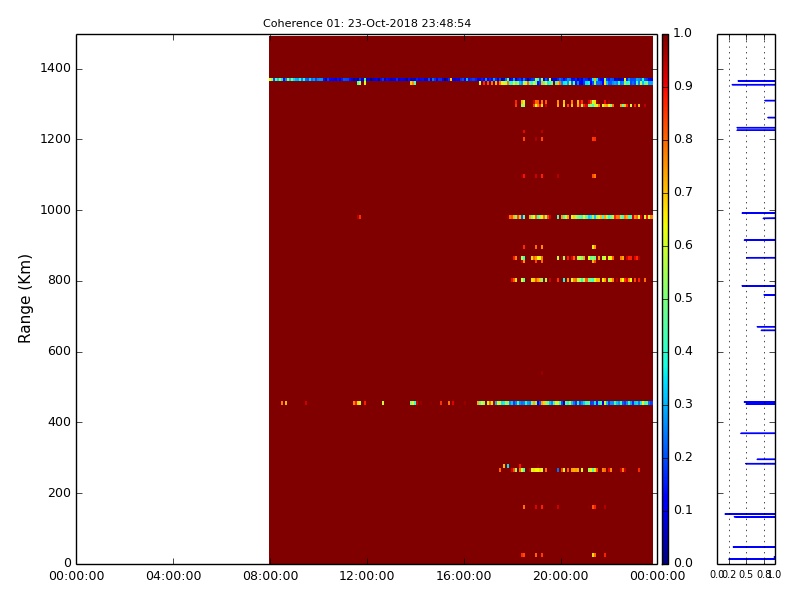Click the 800 range tick label
This screenshot has width=800, height=600.
(59, 280)
